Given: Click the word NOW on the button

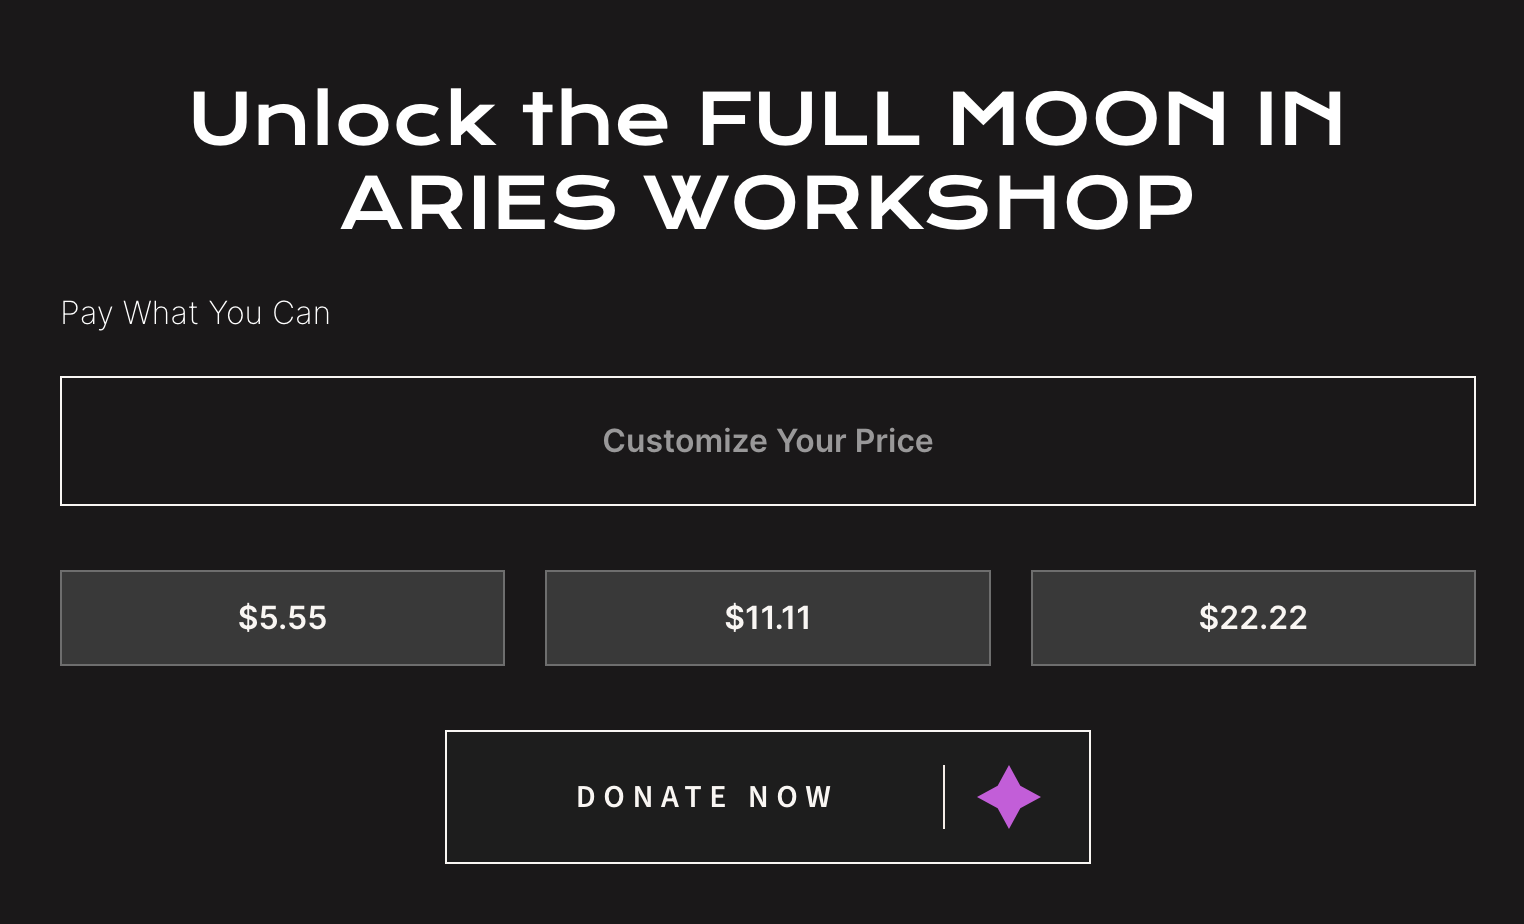Looking at the screenshot, I should pyautogui.click(x=790, y=797).
